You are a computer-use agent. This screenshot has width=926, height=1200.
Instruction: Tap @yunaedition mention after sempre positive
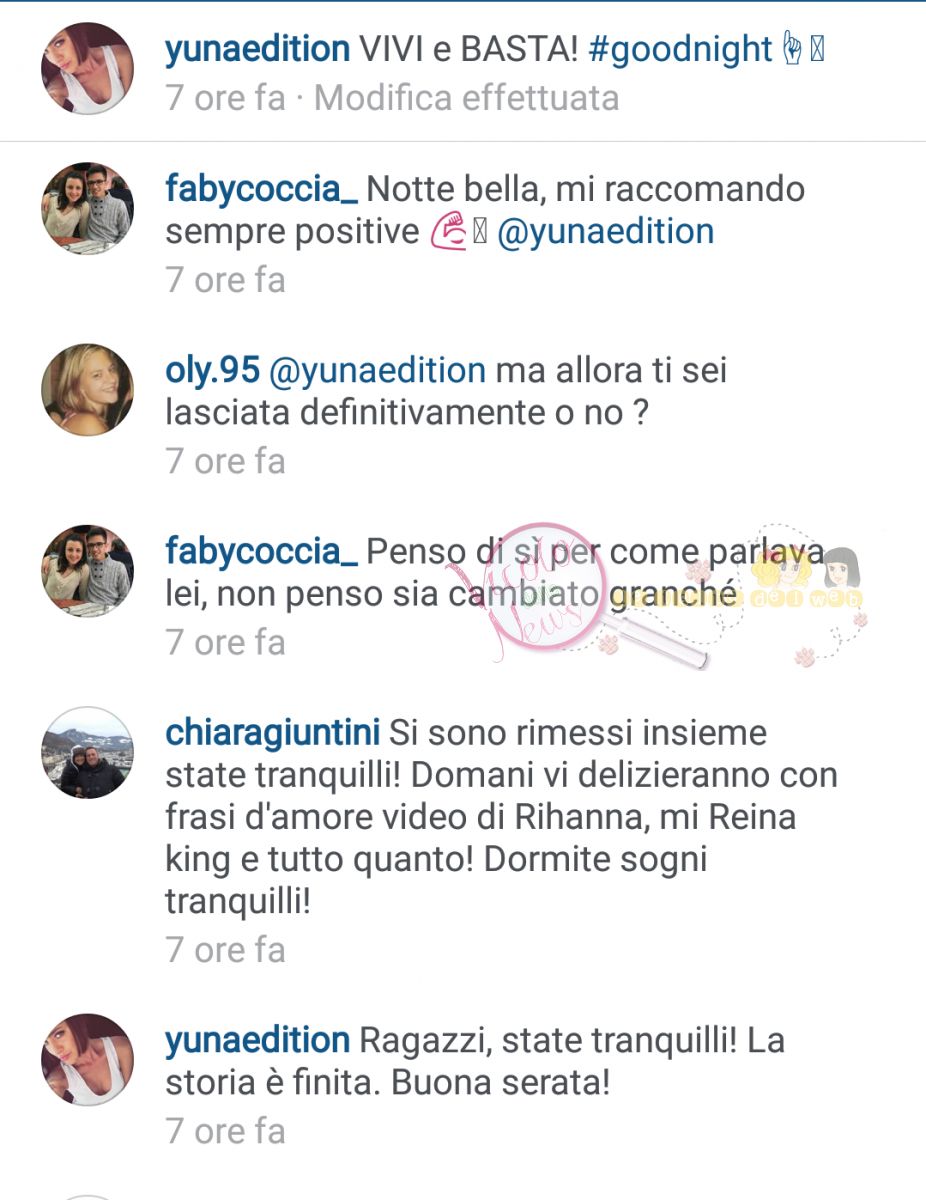(606, 232)
